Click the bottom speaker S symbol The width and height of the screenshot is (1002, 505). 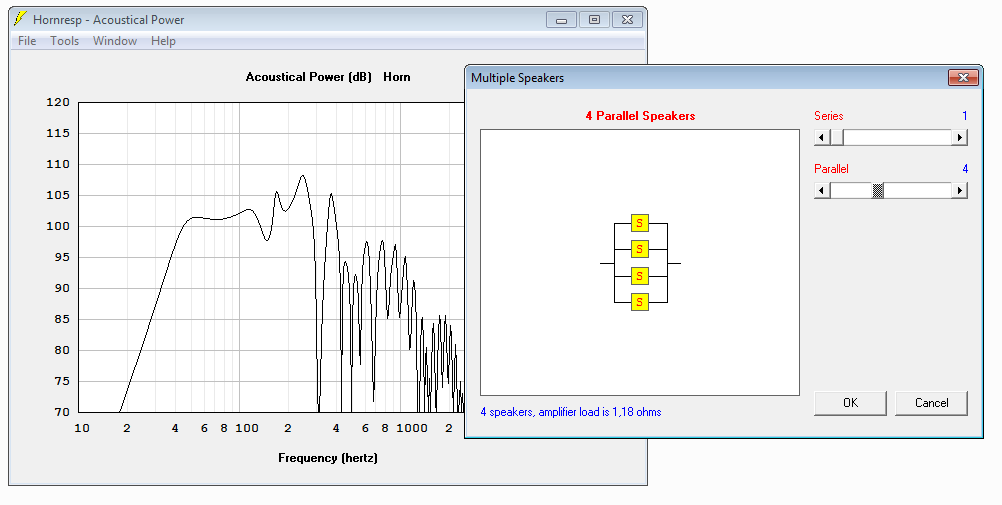[x=640, y=302]
